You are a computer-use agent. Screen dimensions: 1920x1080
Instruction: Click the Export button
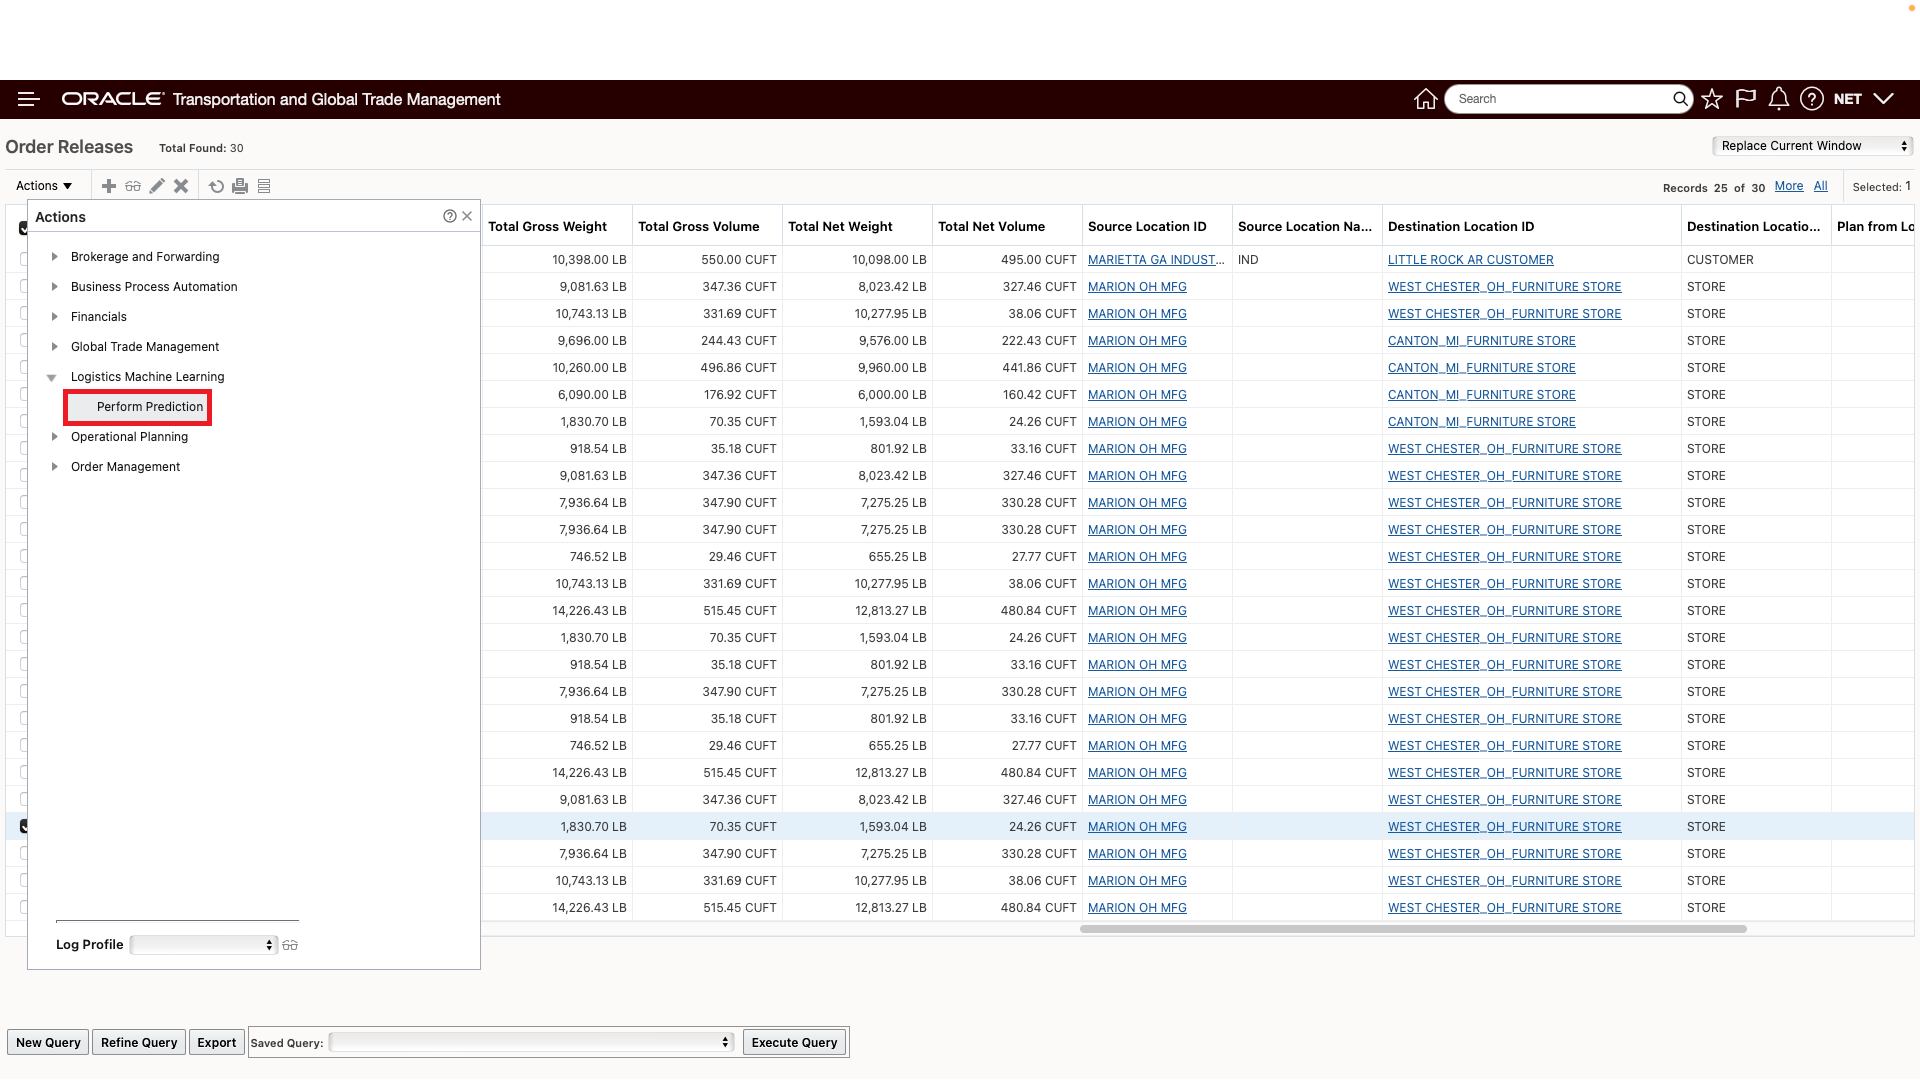[x=217, y=1042]
